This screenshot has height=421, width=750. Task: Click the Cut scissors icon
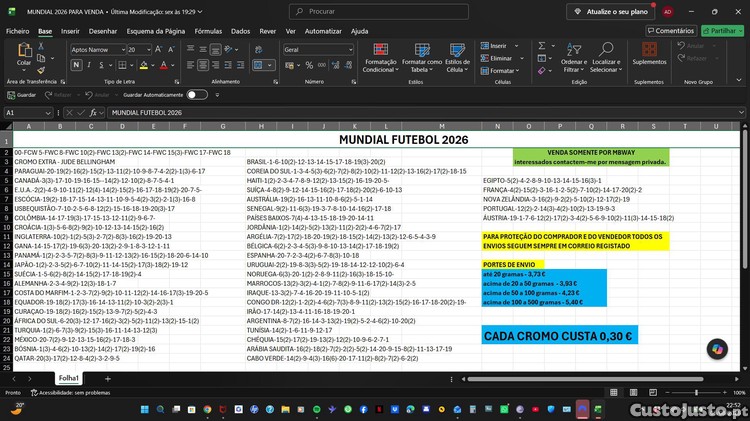41,46
